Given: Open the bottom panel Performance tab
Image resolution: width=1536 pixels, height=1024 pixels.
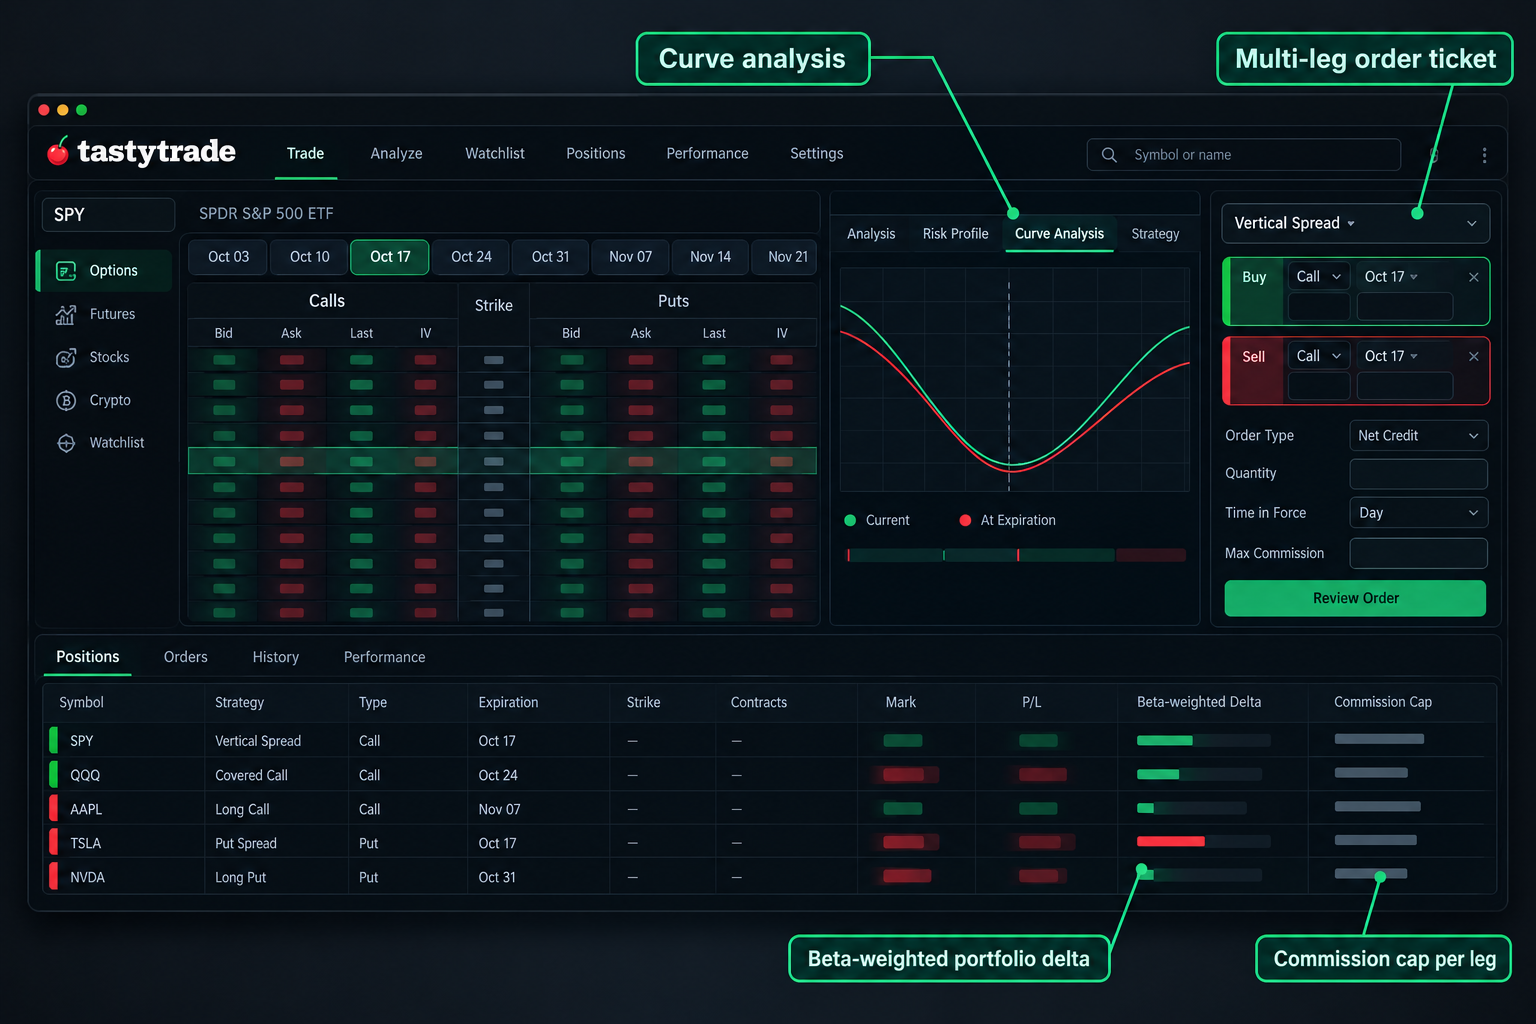Looking at the screenshot, I should coord(384,657).
